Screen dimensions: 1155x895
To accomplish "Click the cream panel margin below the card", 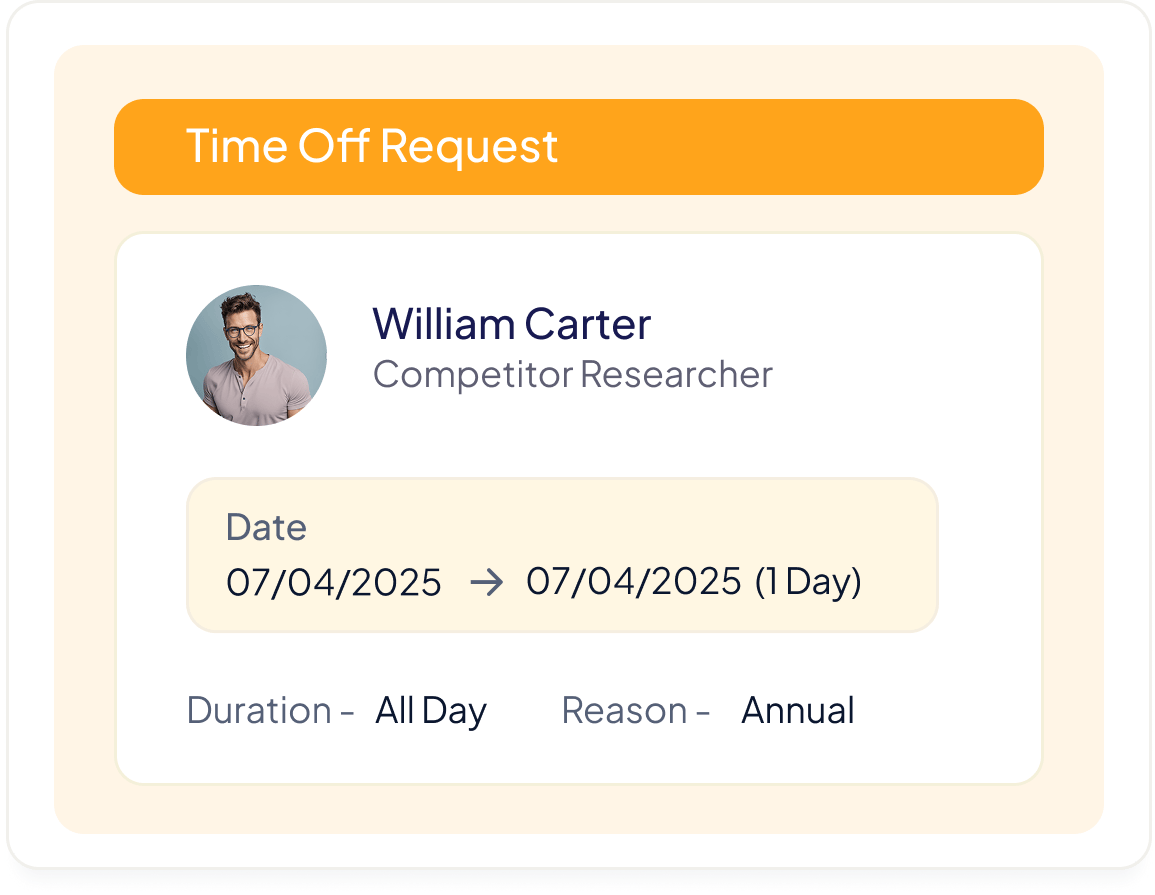I will [x=578, y=808].
